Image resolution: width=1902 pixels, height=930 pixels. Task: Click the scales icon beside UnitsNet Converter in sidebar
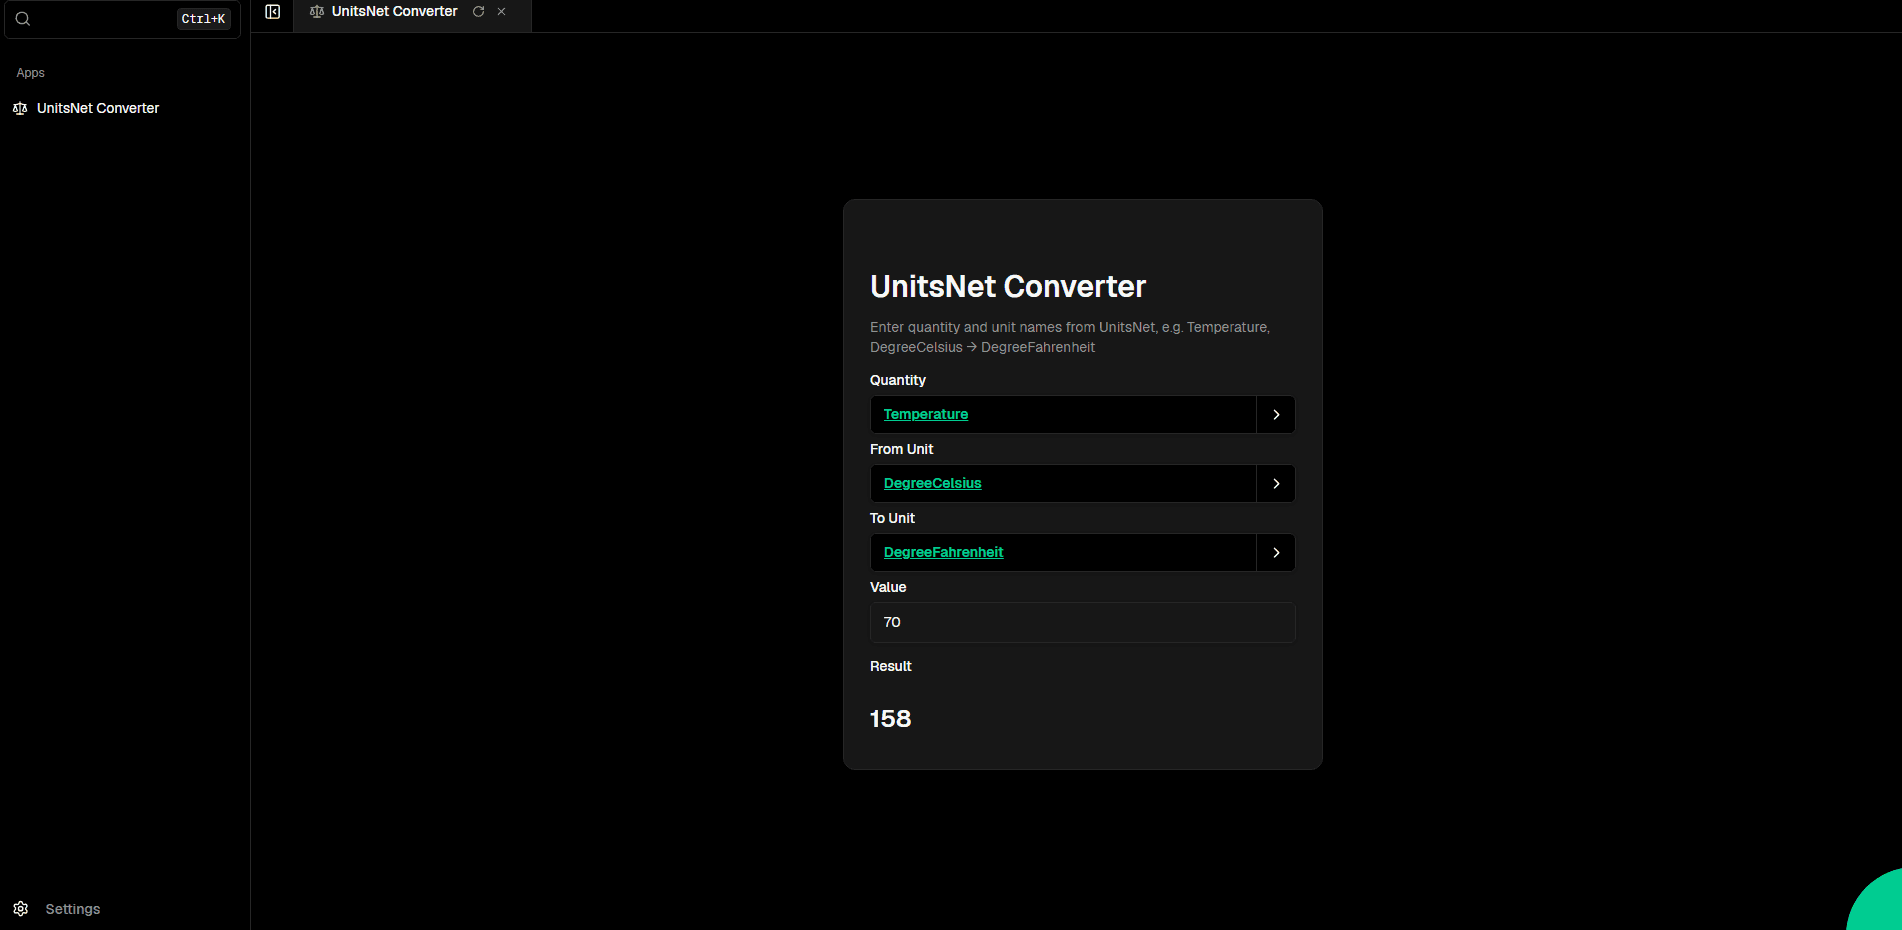[19, 108]
